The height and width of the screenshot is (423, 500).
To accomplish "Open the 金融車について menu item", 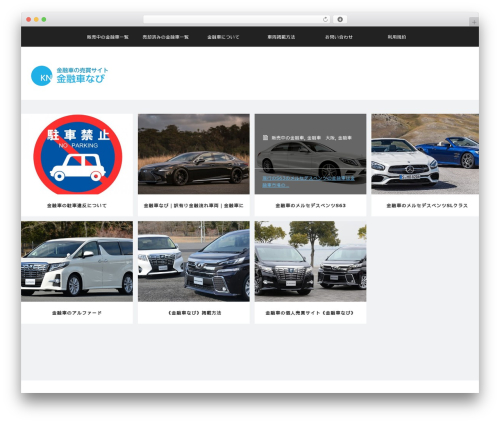I will (x=223, y=37).
